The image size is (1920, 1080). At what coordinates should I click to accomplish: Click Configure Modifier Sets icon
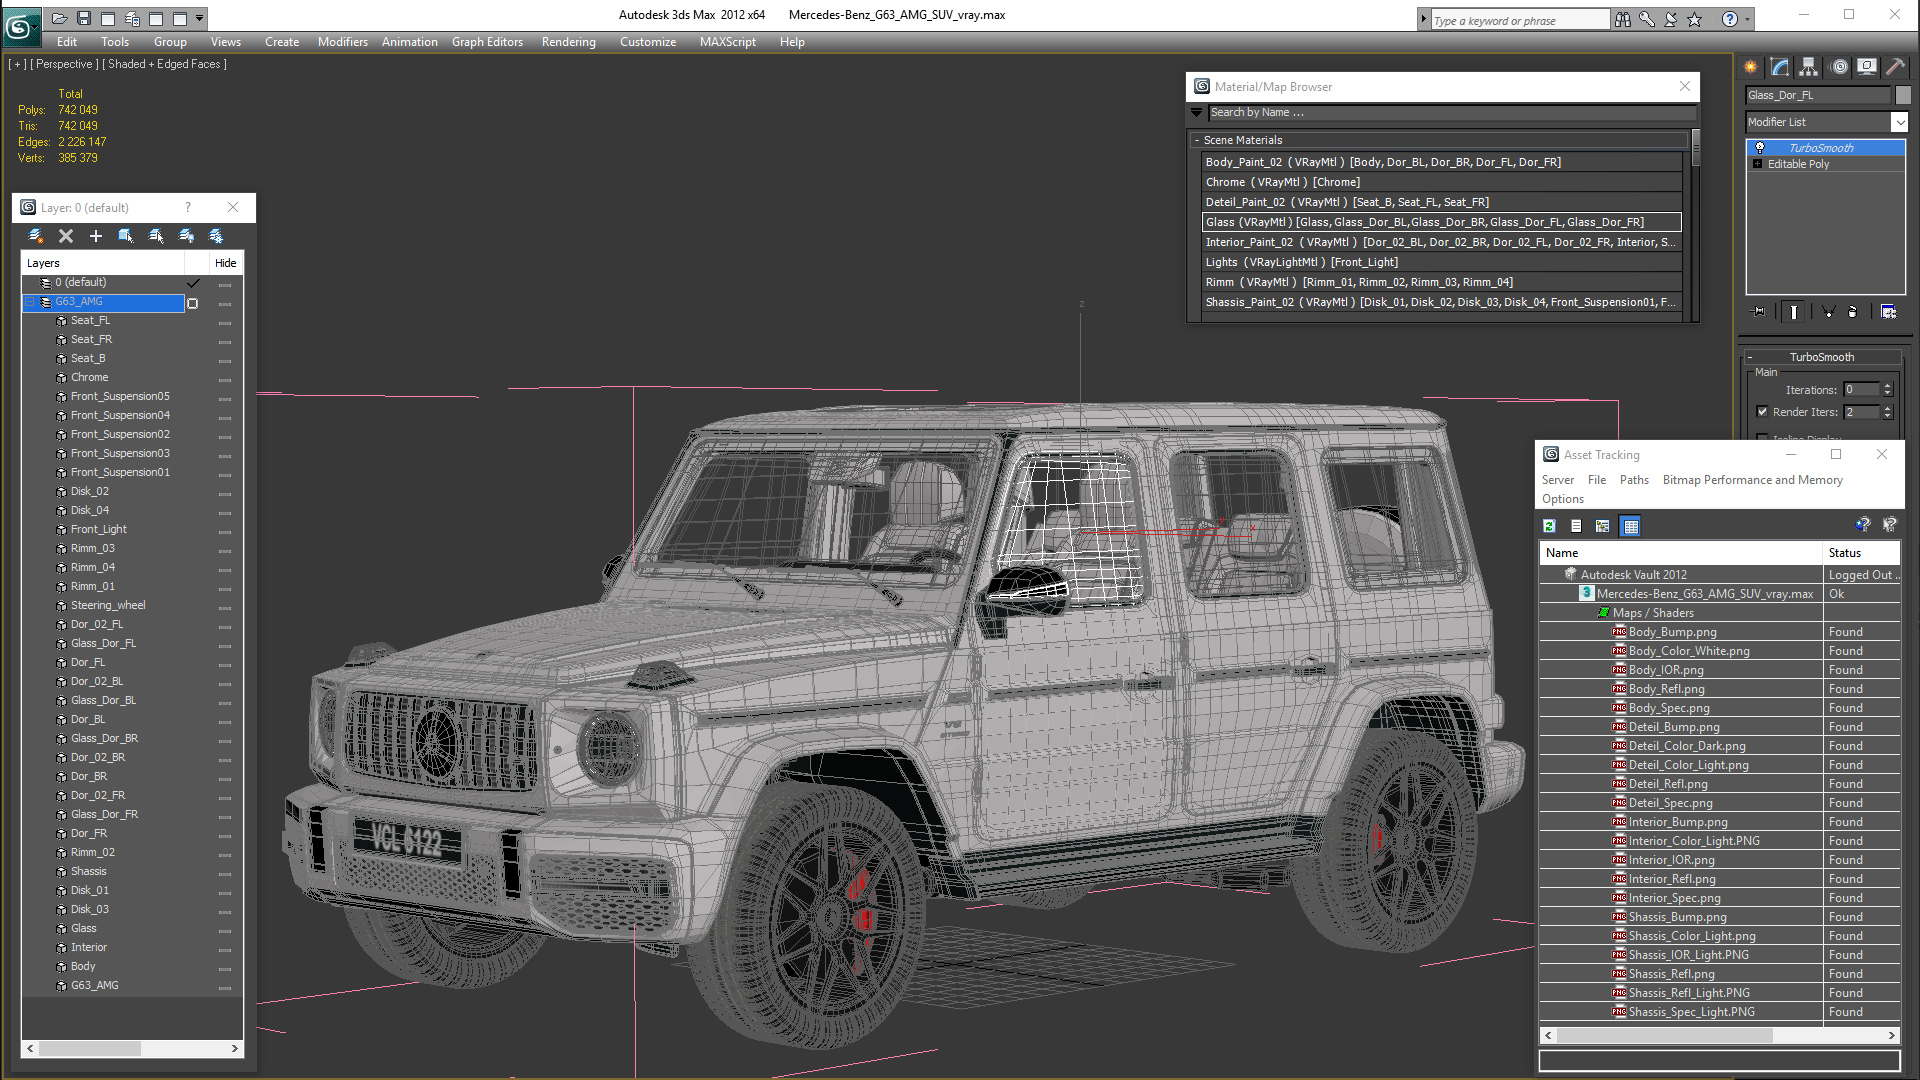click(1888, 312)
